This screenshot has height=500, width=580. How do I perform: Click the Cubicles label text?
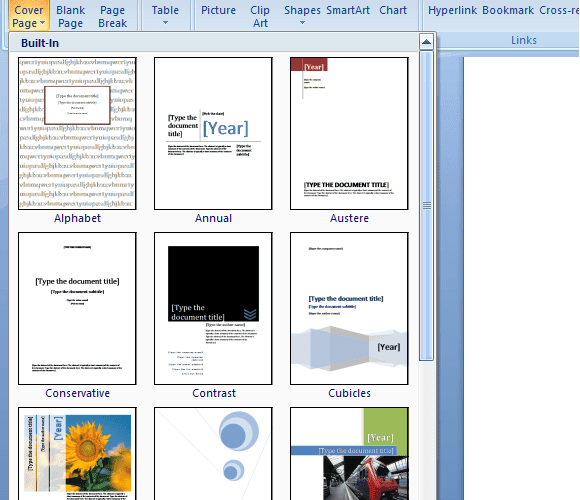pyautogui.click(x=349, y=393)
